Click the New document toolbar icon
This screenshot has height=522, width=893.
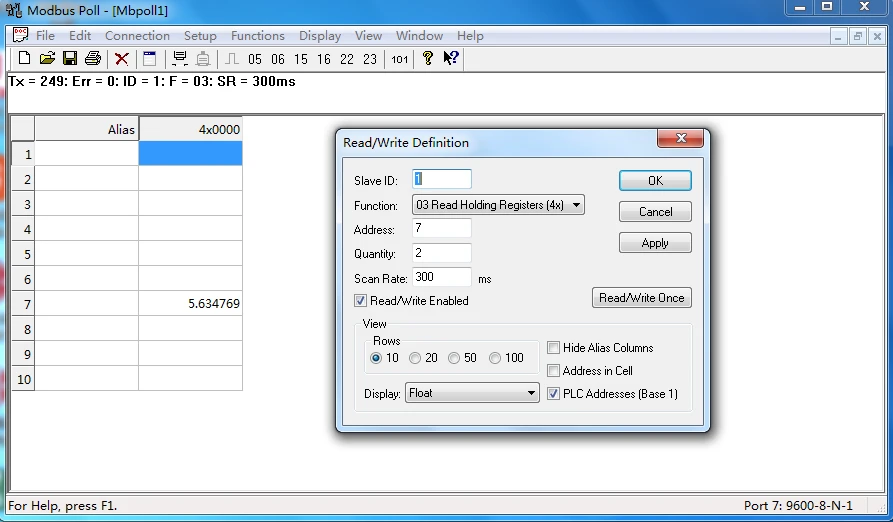24,59
